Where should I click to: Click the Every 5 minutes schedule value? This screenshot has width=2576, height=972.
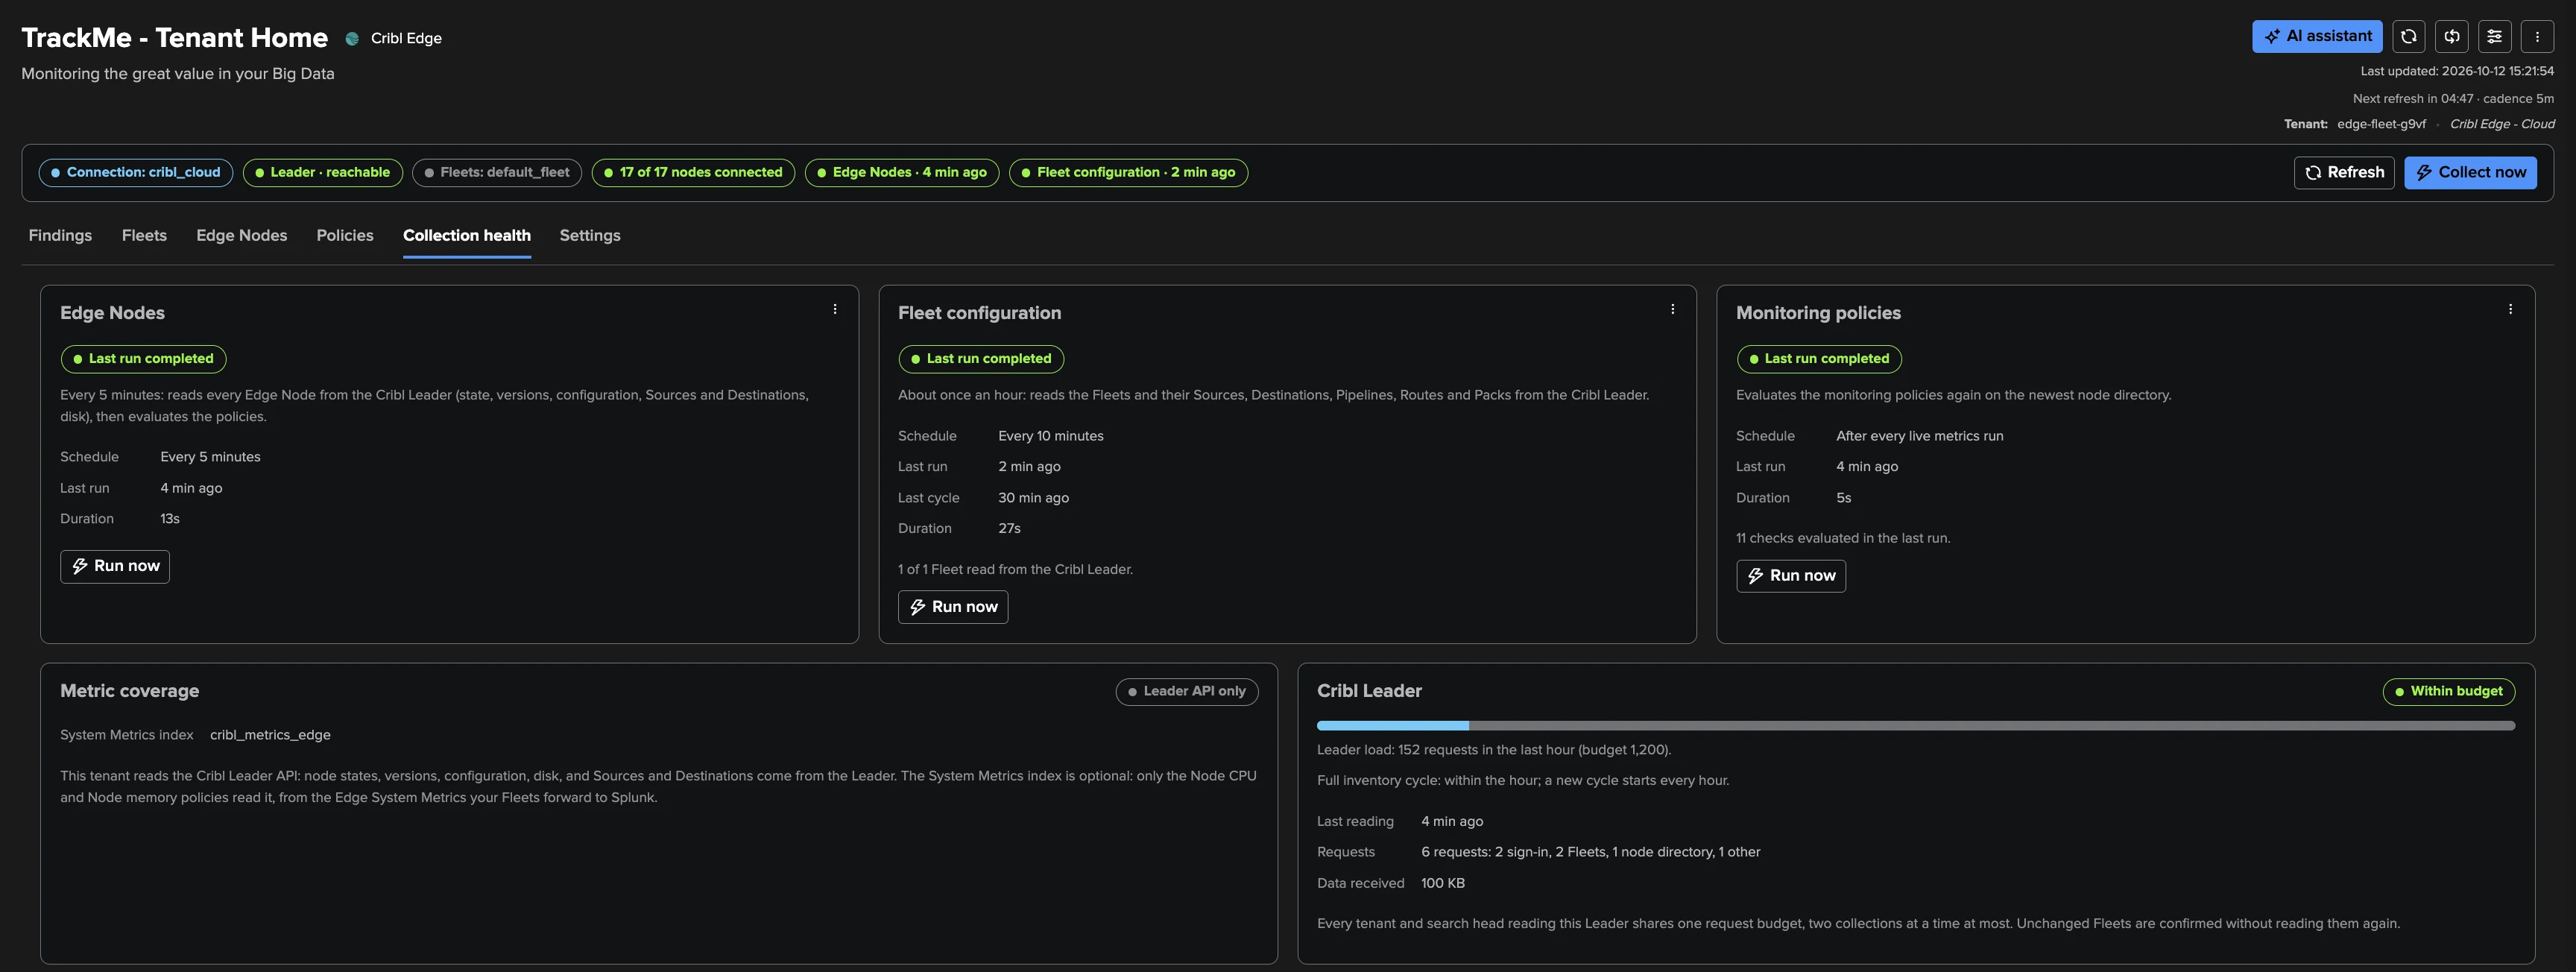pos(210,457)
